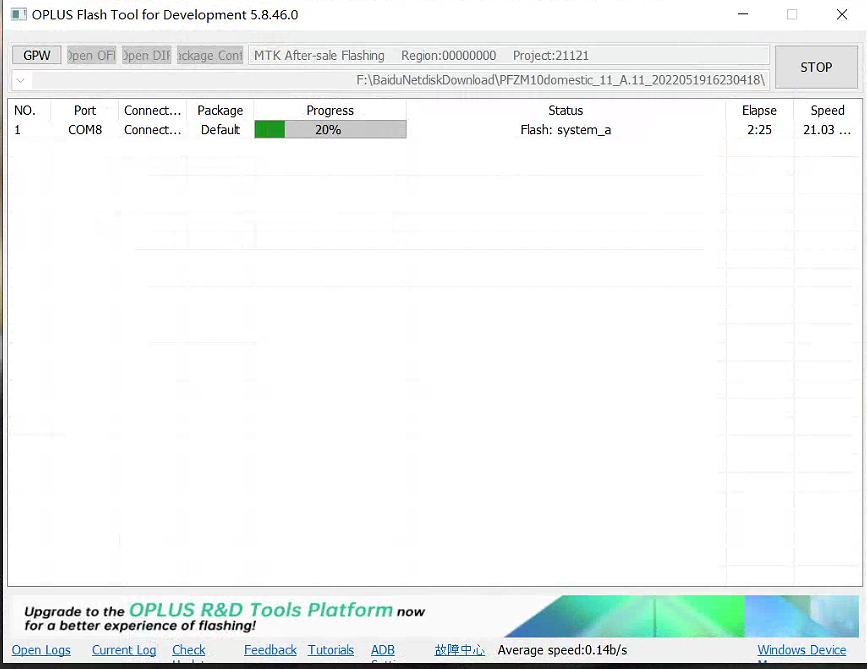Close the OPLUS Flash Tool window
Viewport: 867px width, 669px height.
[842, 14]
